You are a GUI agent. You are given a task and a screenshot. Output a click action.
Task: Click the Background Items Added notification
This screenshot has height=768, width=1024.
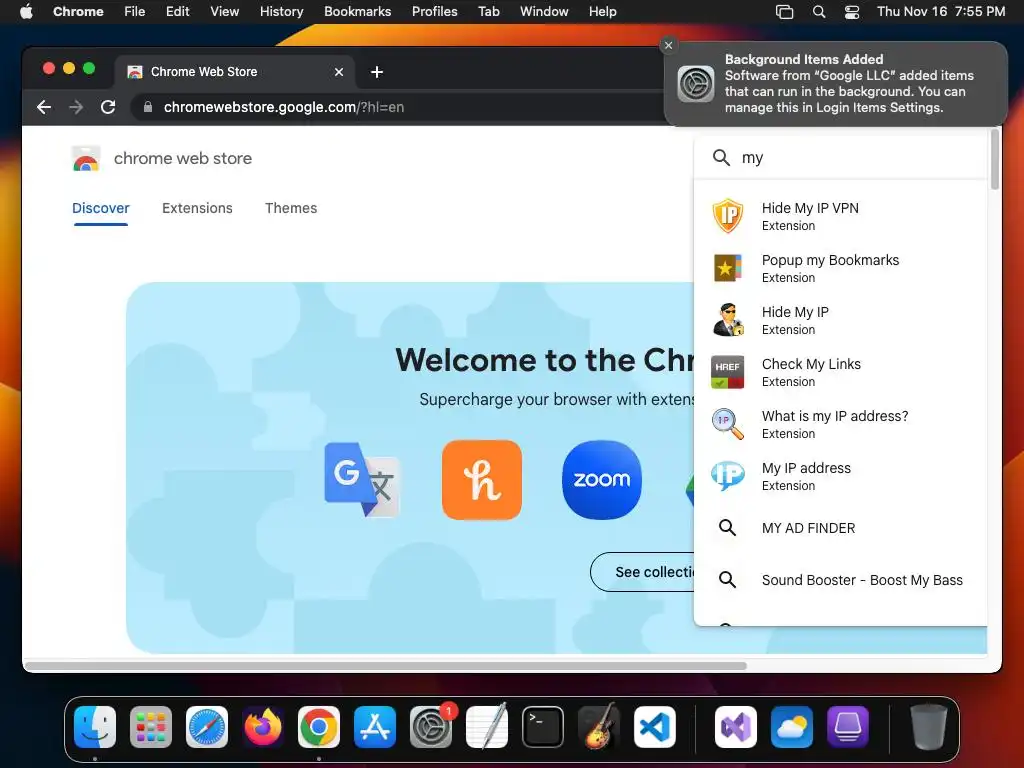[x=835, y=84]
